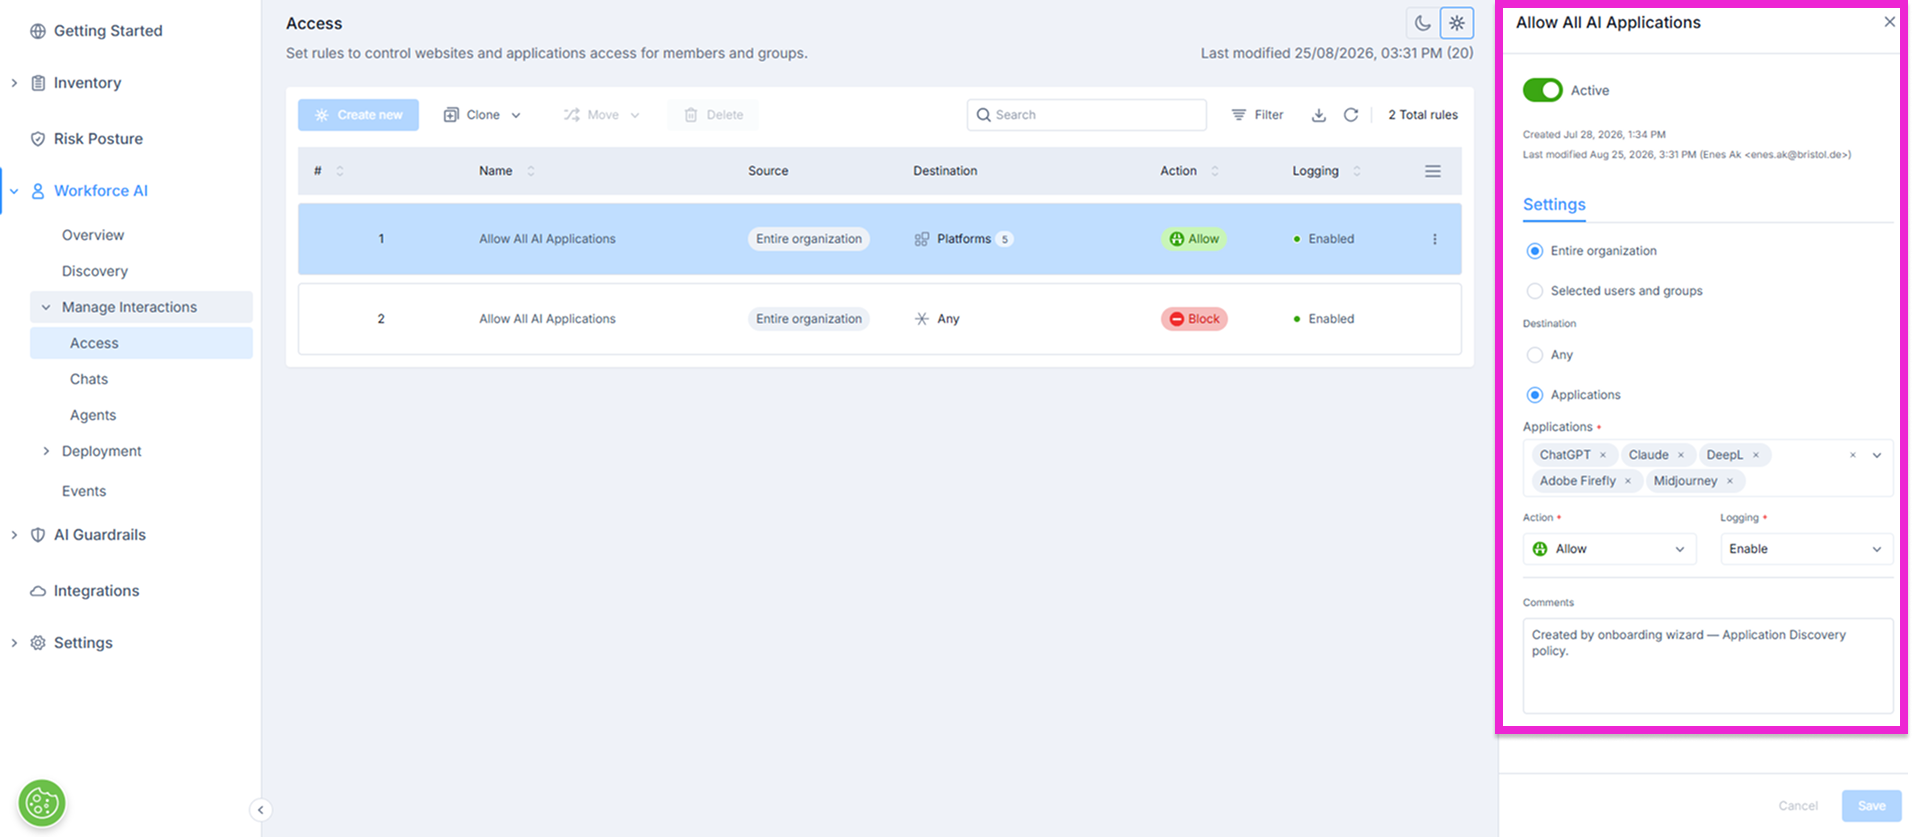The height and width of the screenshot is (837, 1912).
Task: Expand the Deployment section
Action: 46,451
